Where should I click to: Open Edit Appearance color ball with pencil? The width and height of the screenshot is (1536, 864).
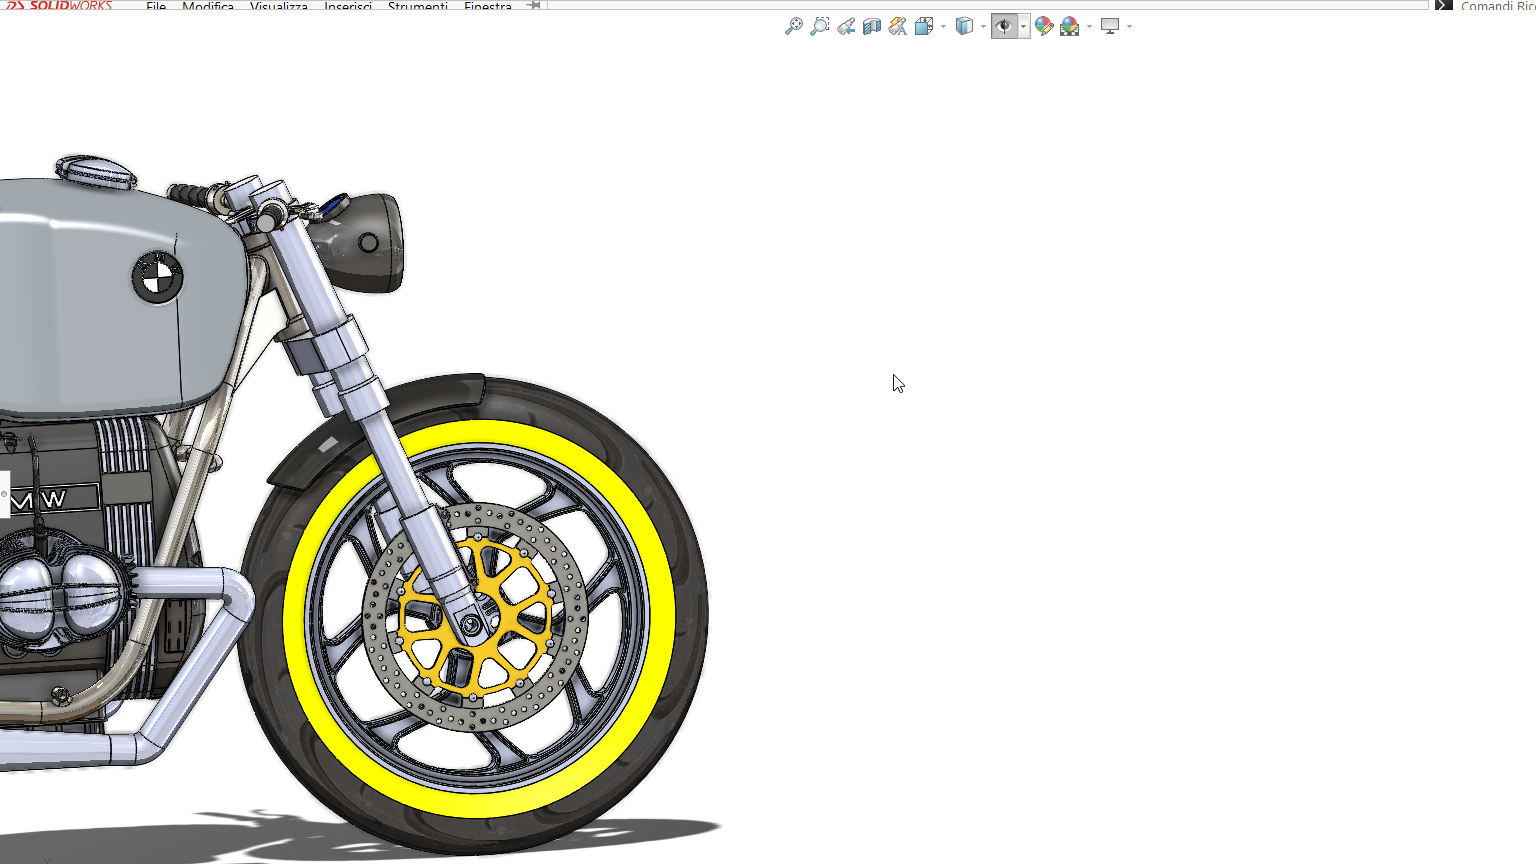pos(1044,26)
